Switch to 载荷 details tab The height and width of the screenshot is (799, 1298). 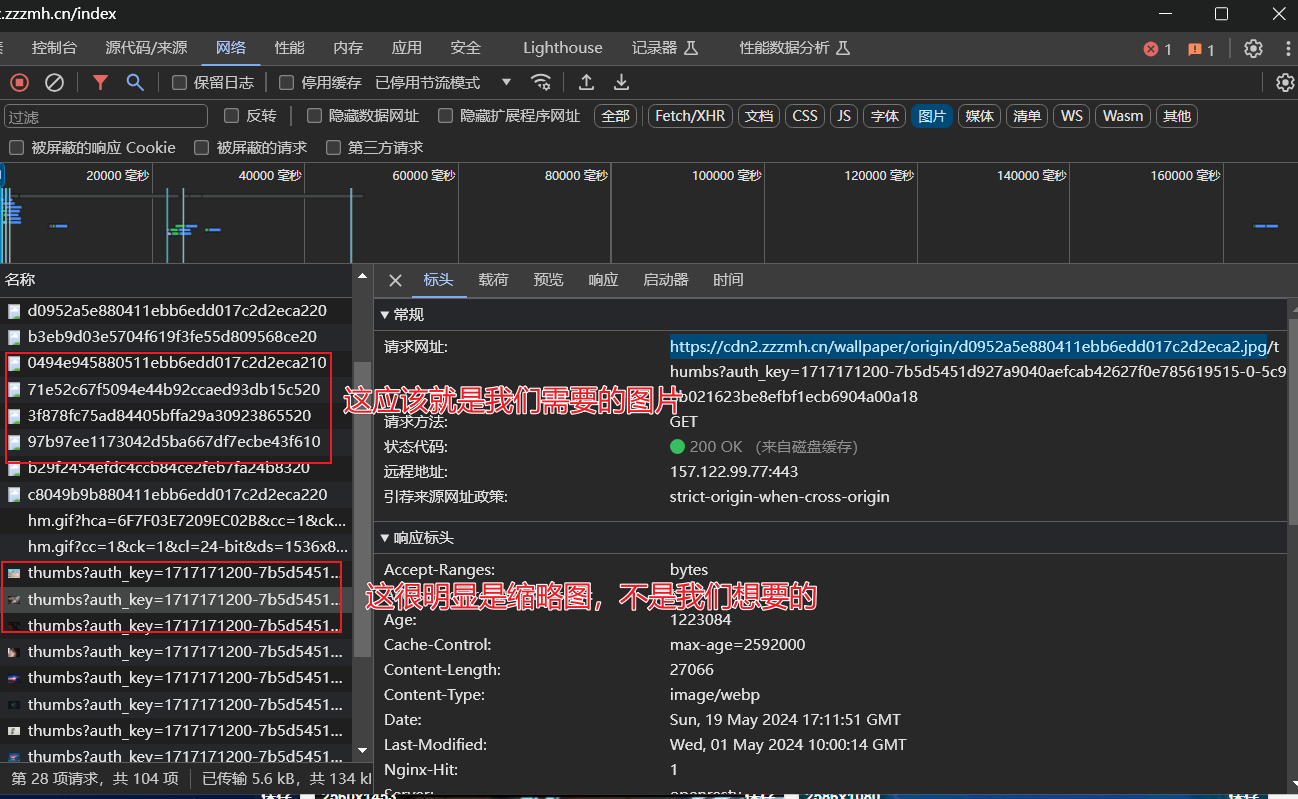point(493,280)
